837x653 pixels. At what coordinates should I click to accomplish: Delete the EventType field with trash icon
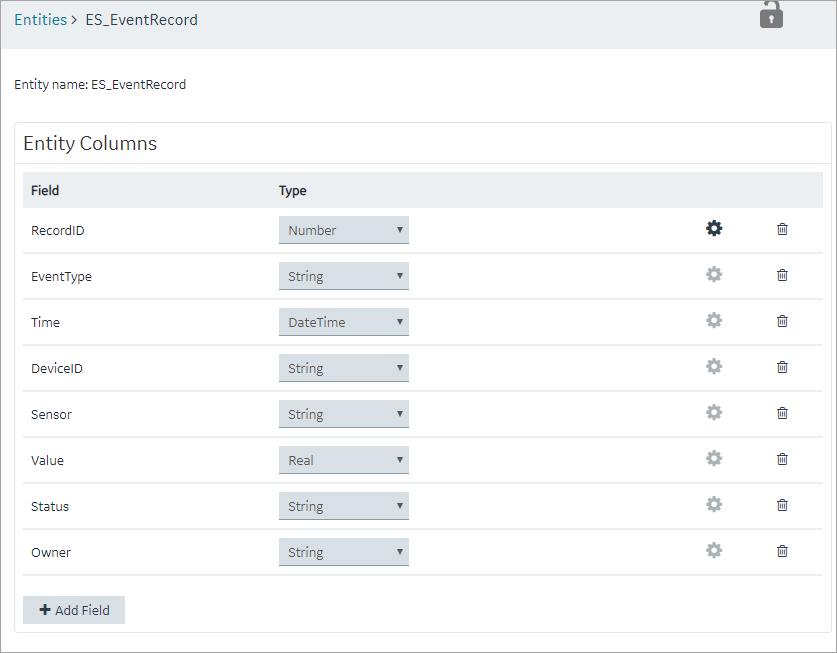click(782, 275)
